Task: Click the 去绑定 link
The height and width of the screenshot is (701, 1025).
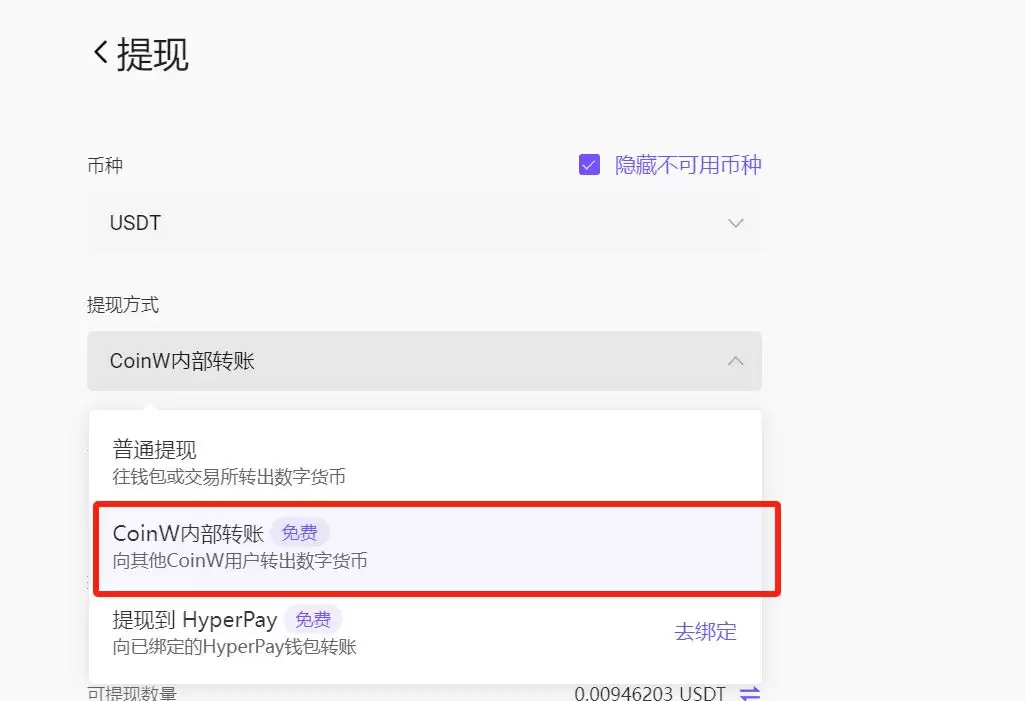Action: 706,631
